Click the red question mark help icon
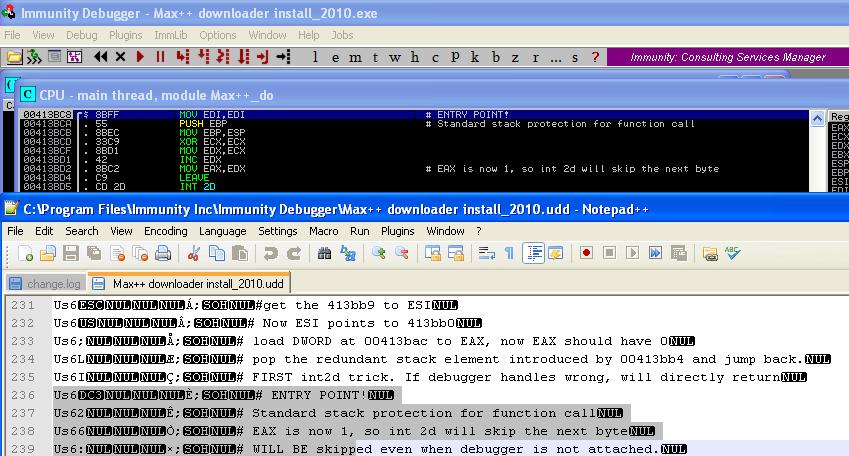Viewport: 849px width, 456px height. [595, 57]
